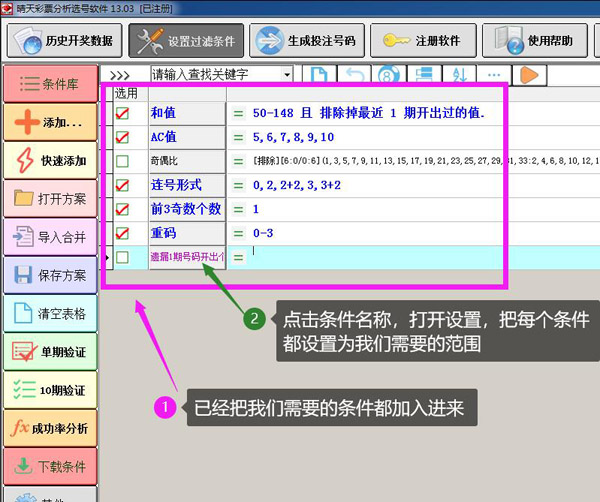Click the 快速添加 button

coord(50,160)
